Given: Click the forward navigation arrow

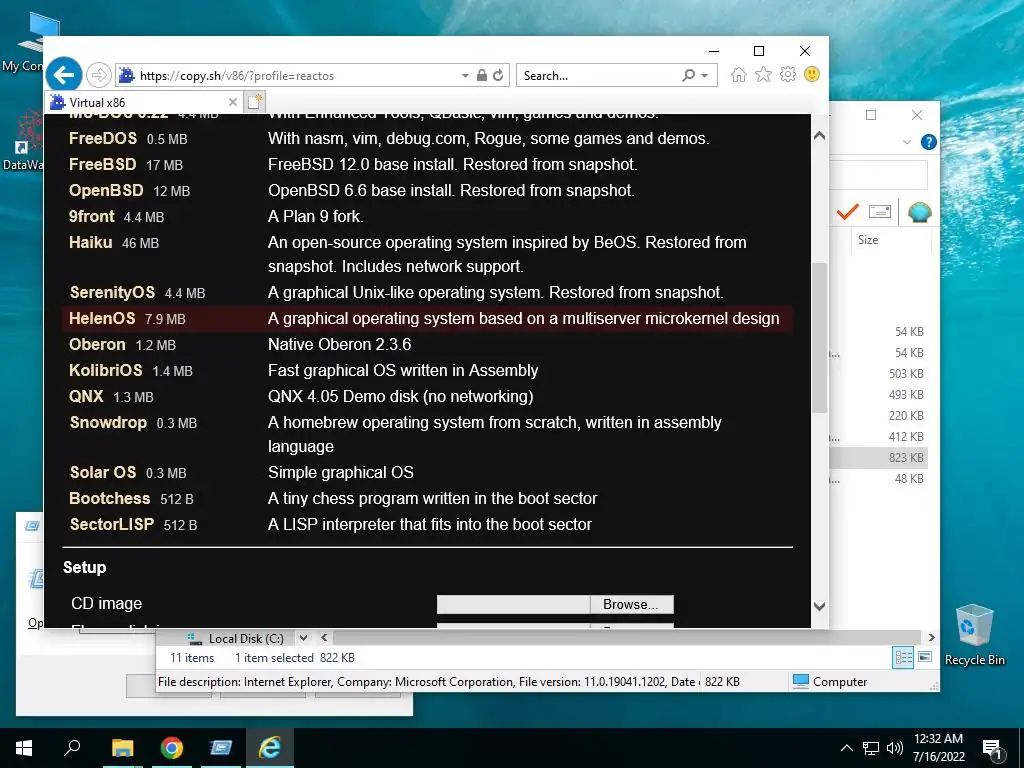Looking at the screenshot, I should (98, 75).
